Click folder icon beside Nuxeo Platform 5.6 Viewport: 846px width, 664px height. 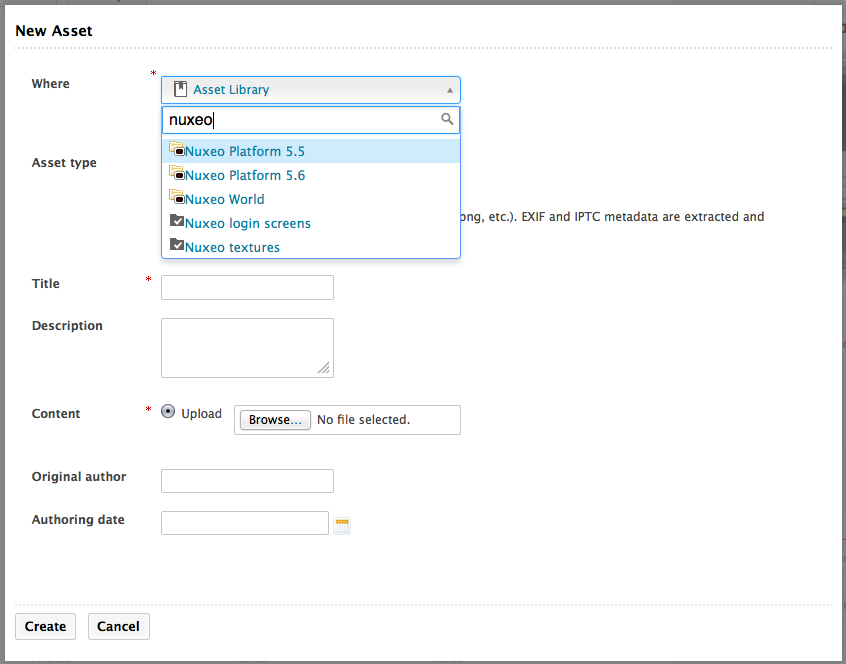pyautogui.click(x=177, y=173)
